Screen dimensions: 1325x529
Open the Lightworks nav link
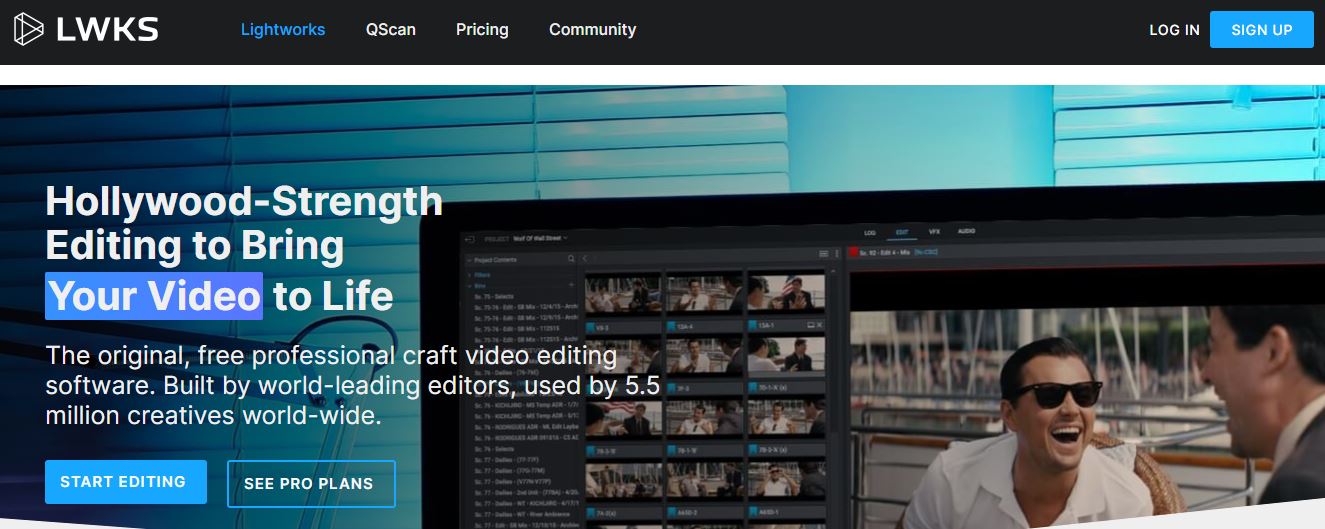[283, 30]
